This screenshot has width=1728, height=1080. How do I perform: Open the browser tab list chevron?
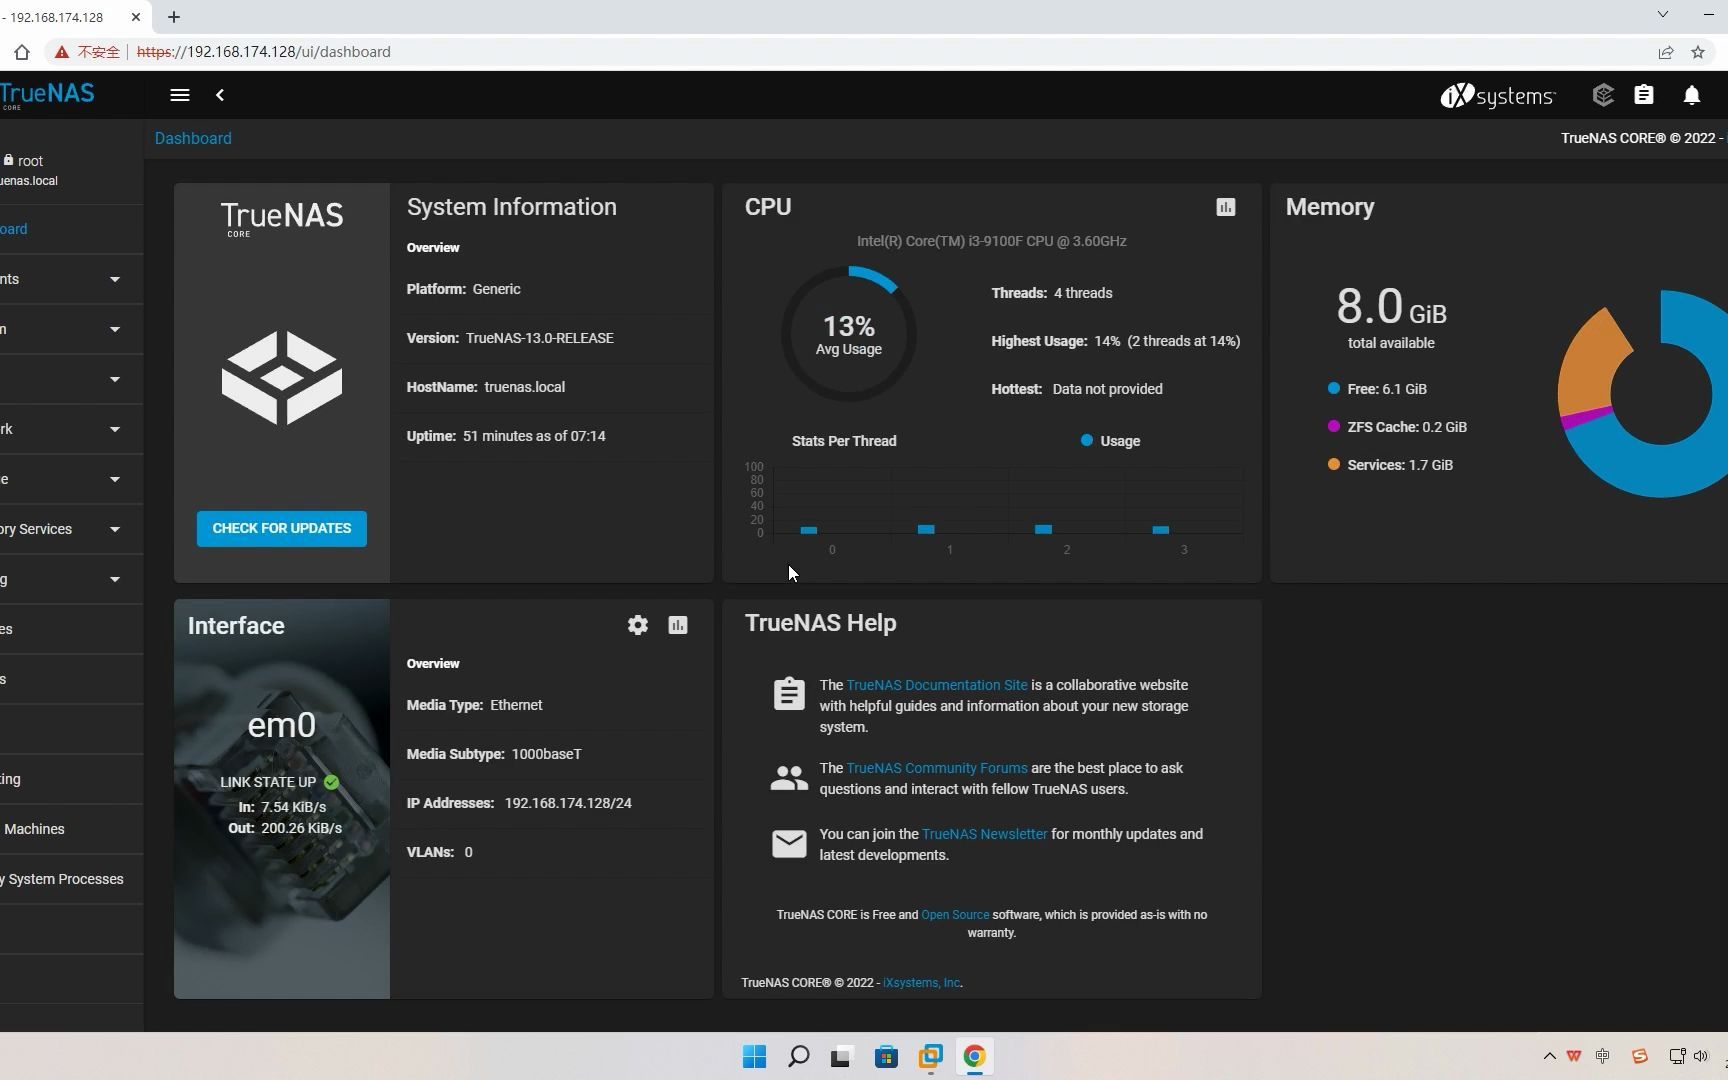coord(1663,14)
